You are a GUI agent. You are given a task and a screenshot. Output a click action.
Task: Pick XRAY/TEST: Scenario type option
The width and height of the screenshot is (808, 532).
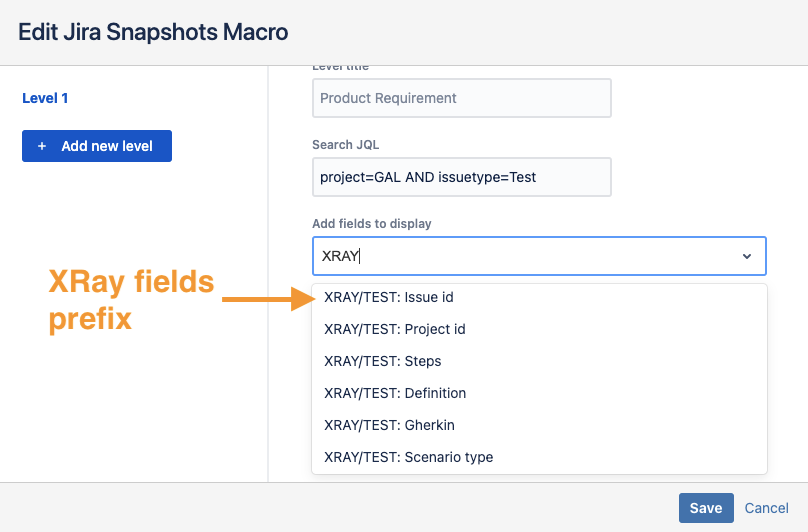[x=540, y=457]
